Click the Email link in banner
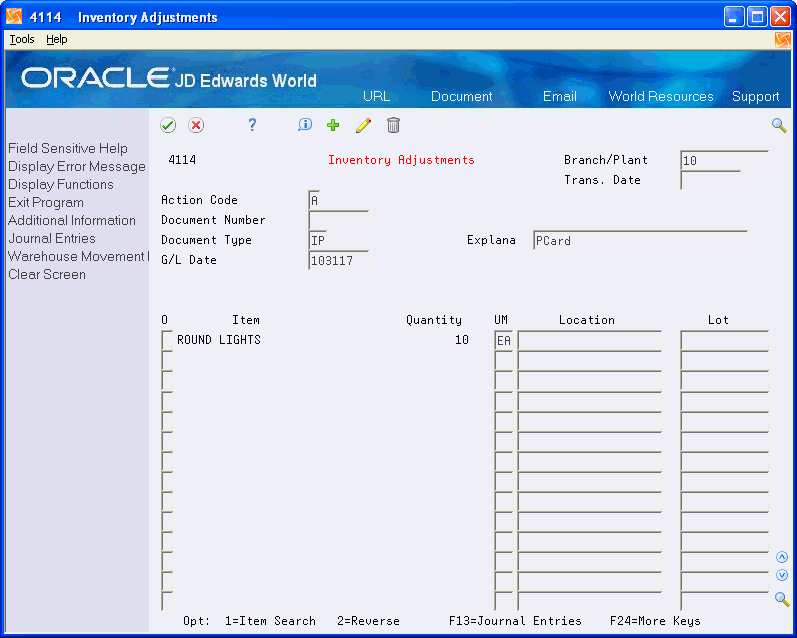The image size is (797, 638). [560, 96]
